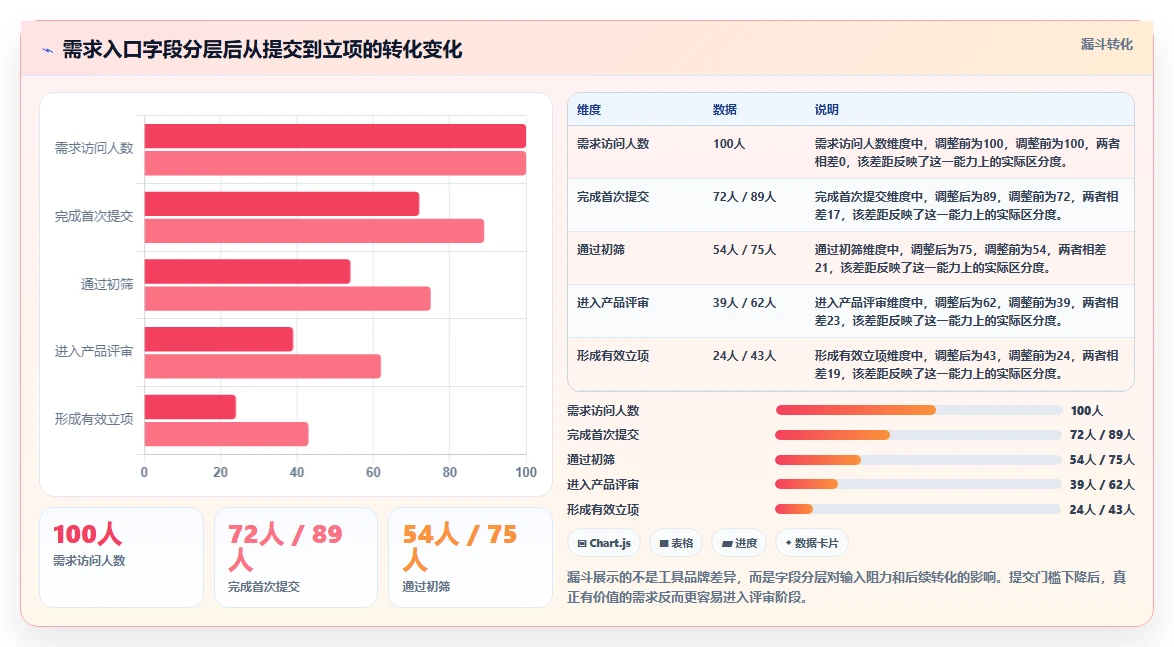
Task: Click the dark bar for 完成首次提交 in chart
Action: tap(282, 204)
